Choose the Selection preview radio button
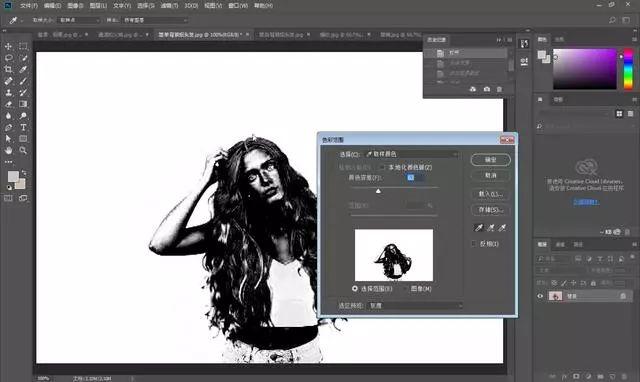640x382 pixels. (355, 289)
